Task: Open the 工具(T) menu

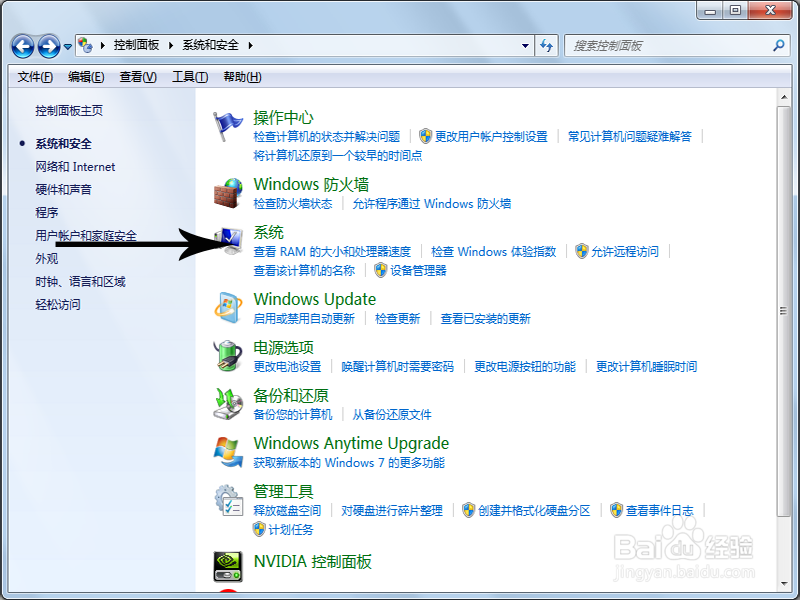Action: tap(190, 77)
